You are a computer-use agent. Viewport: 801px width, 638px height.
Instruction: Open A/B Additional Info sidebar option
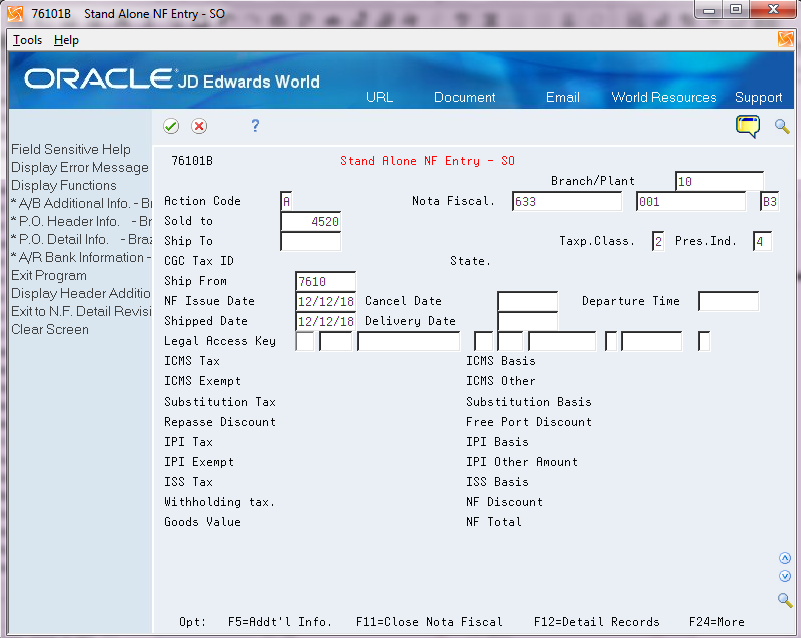(82, 203)
